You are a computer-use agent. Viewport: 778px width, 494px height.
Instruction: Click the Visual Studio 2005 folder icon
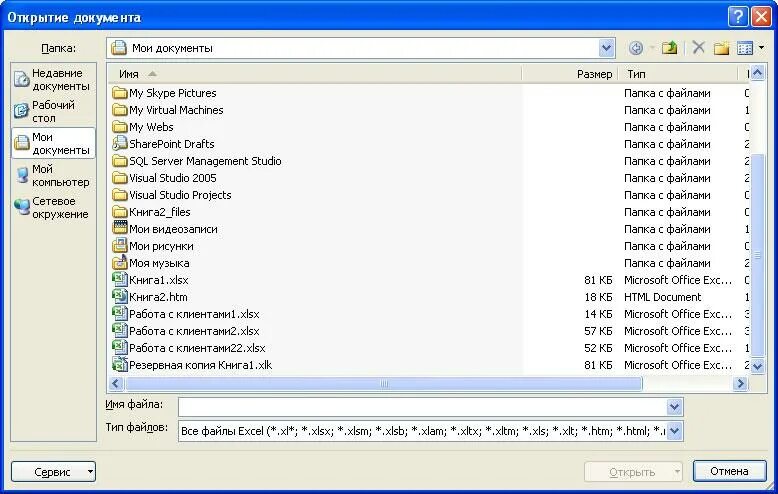tap(120, 178)
